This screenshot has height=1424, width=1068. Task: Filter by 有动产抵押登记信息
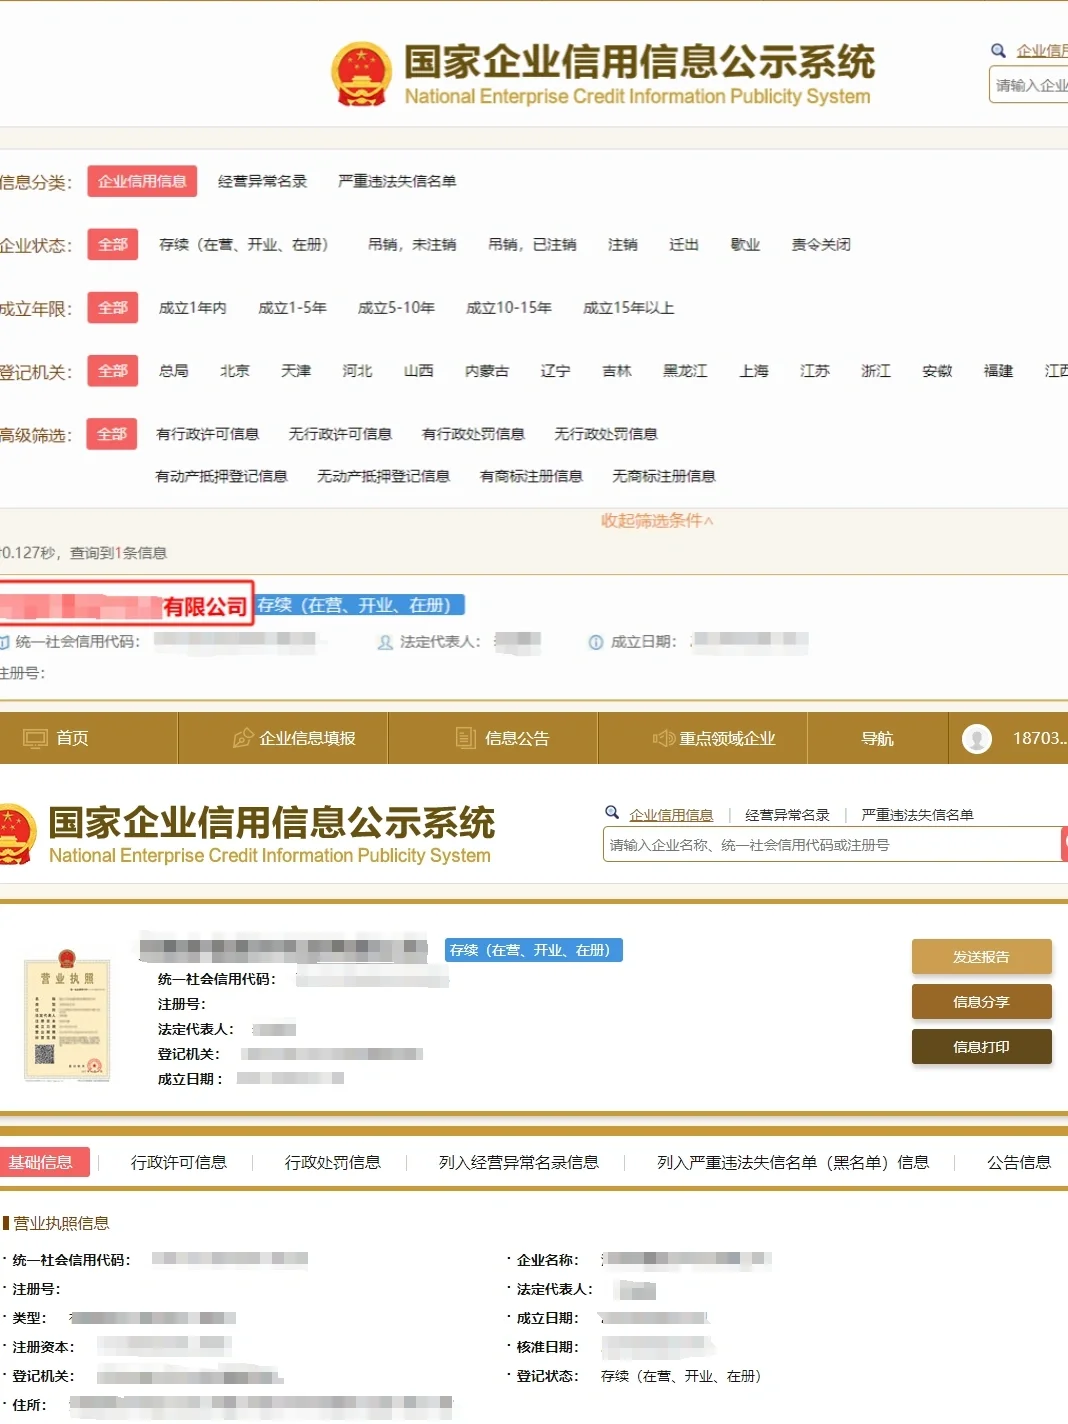coord(222,476)
